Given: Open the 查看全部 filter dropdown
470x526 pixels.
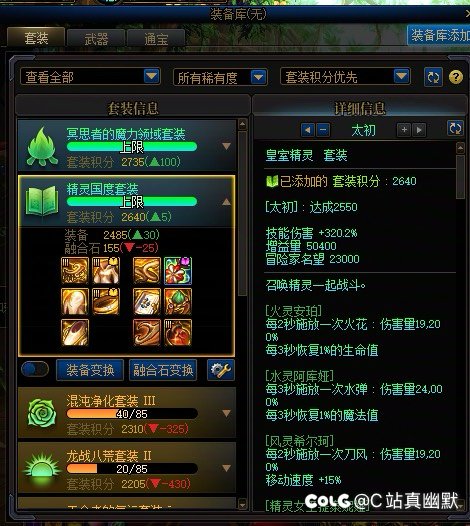Looking at the screenshot, I should pyautogui.click(x=90, y=77).
